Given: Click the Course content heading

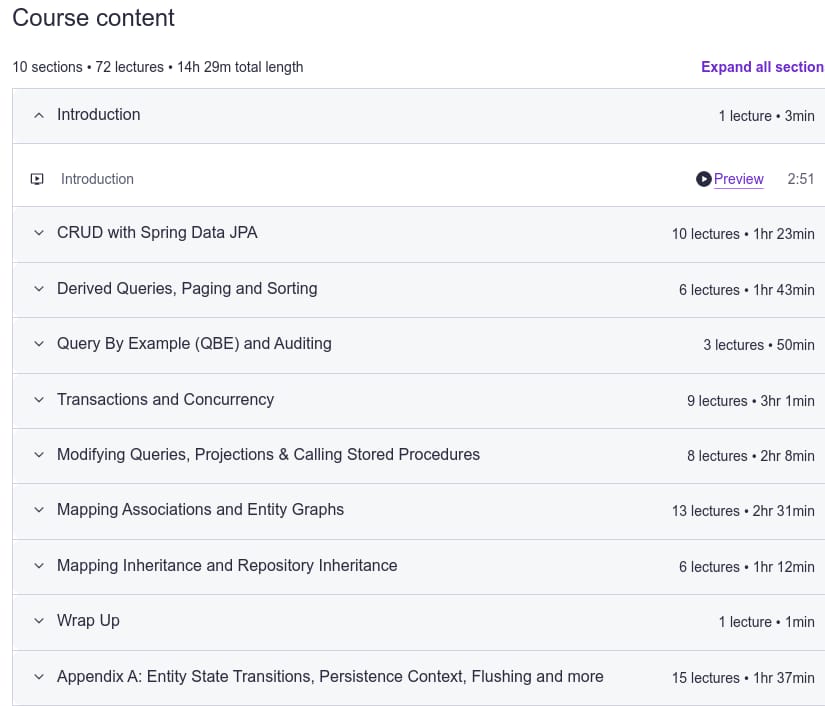Looking at the screenshot, I should click(x=93, y=17).
